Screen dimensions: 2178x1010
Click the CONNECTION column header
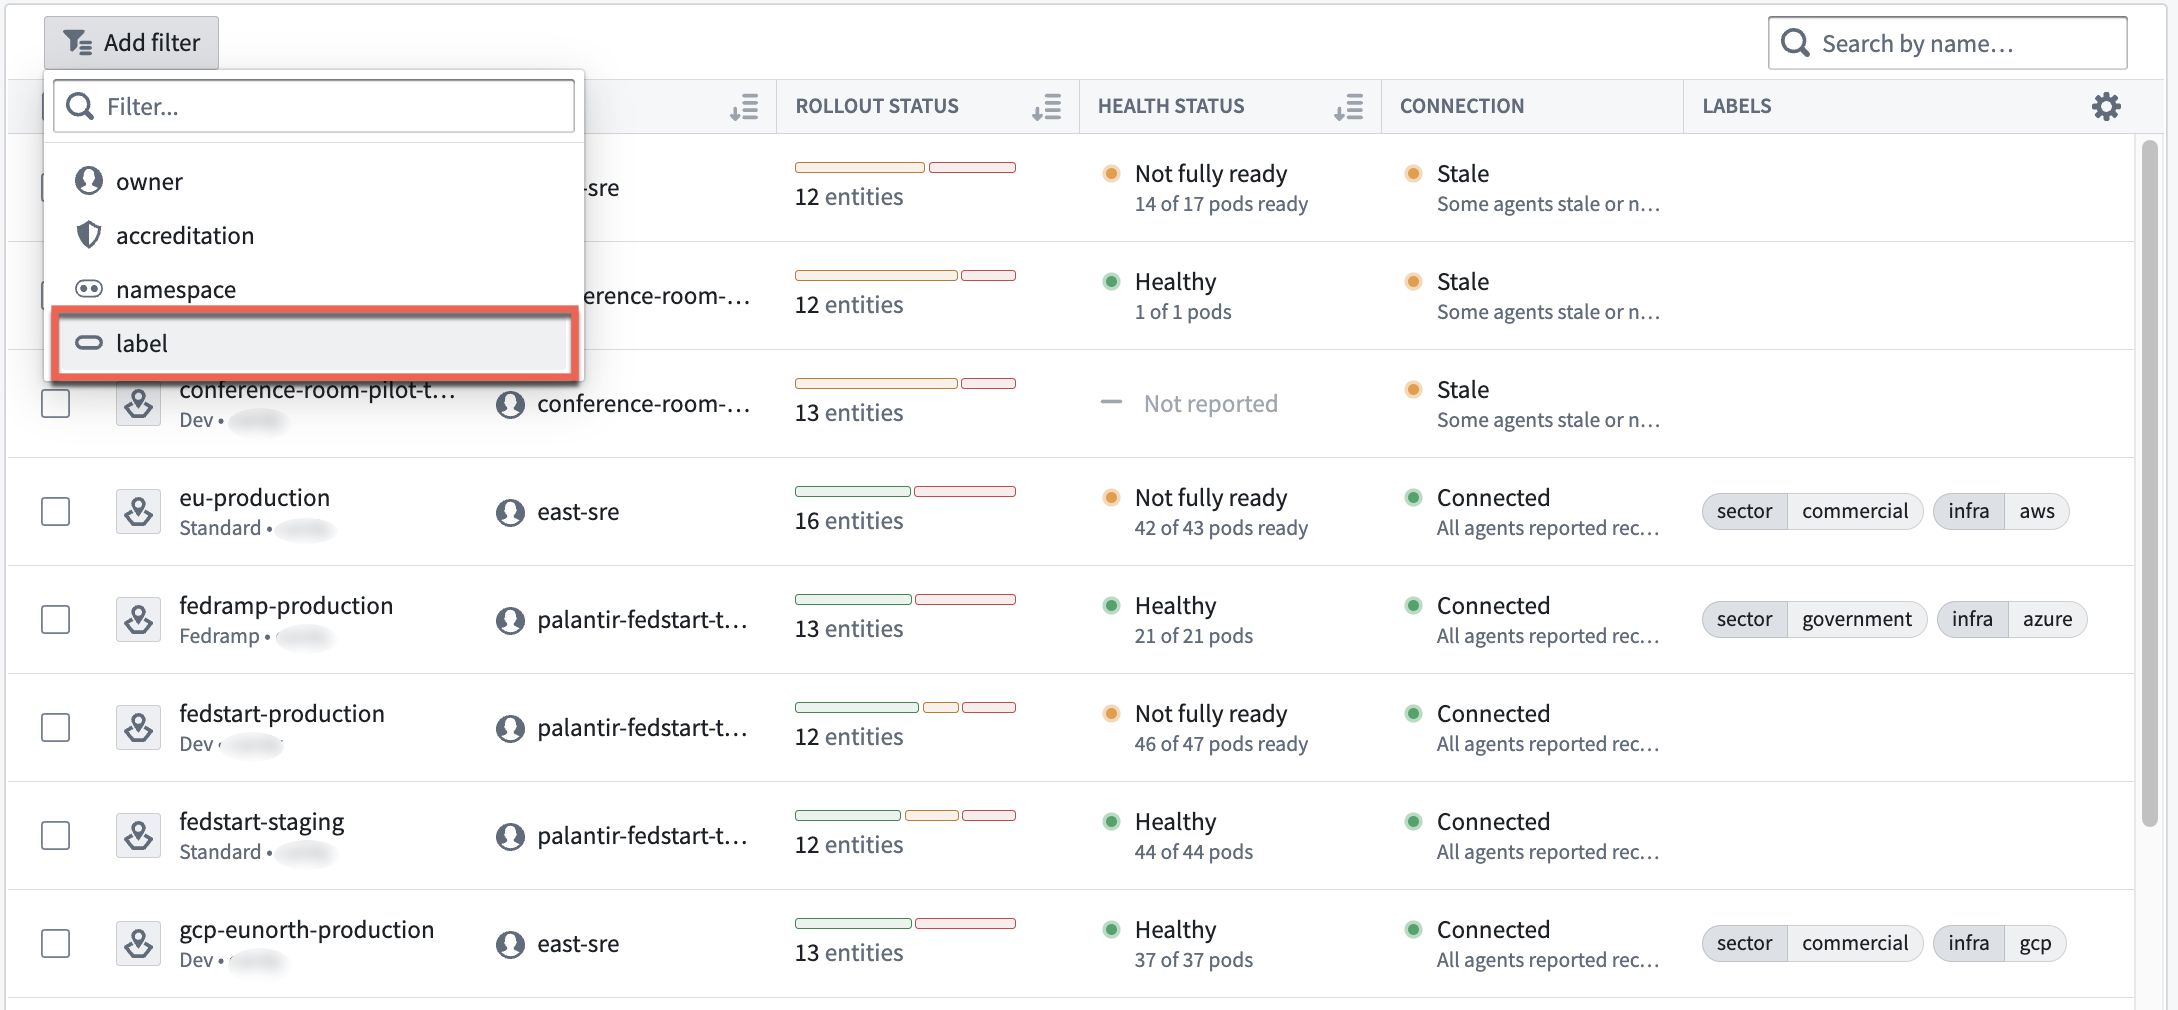tap(1462, 106)
